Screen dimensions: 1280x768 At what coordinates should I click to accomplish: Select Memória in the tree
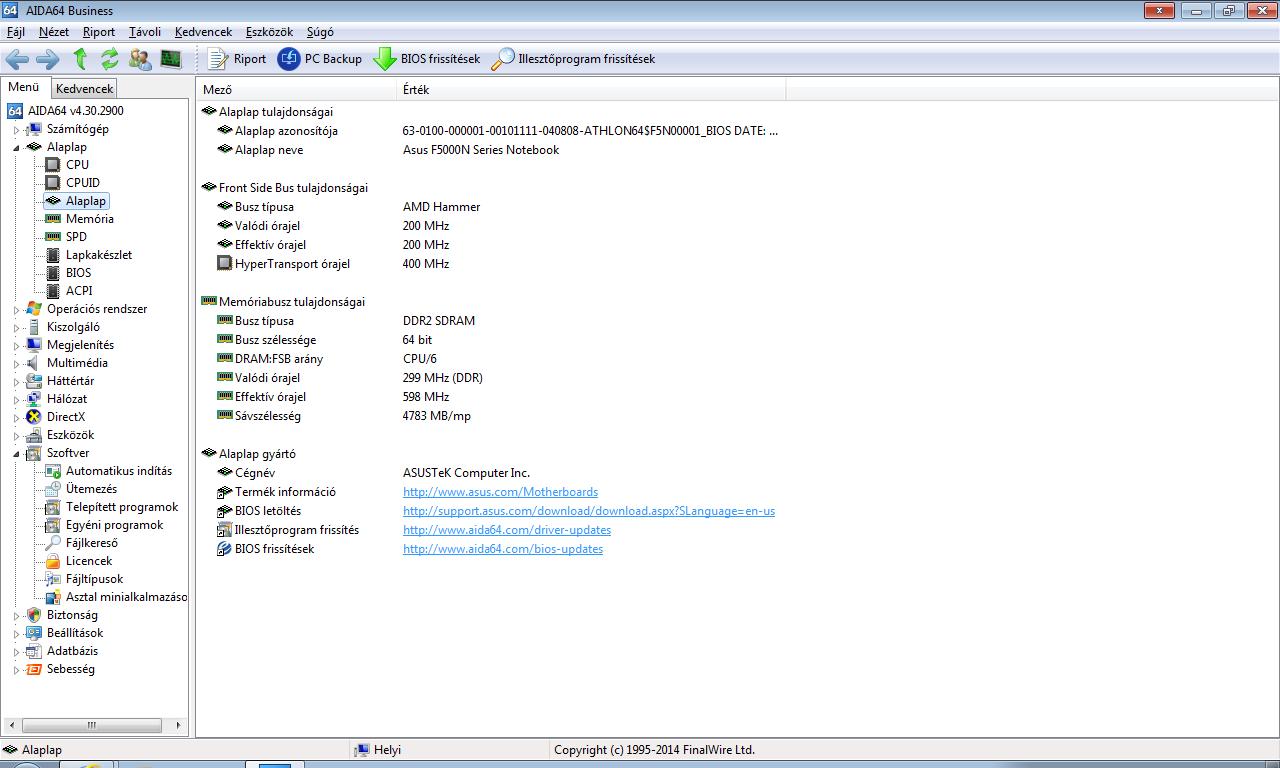tap(90, 219)
